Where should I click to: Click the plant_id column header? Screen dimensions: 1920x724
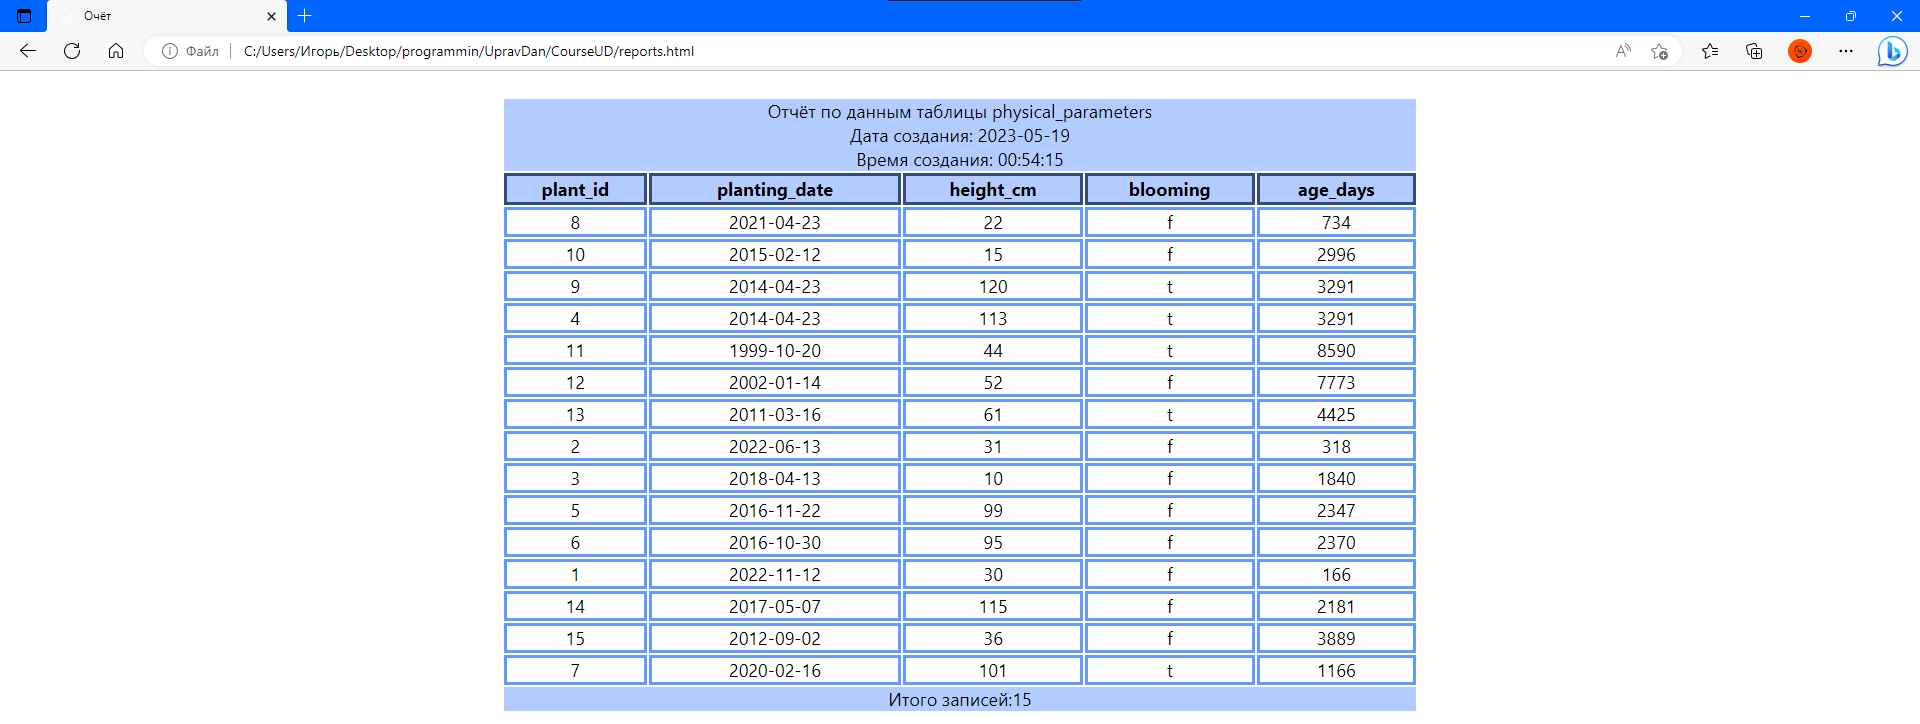click(x=575, y=189)
